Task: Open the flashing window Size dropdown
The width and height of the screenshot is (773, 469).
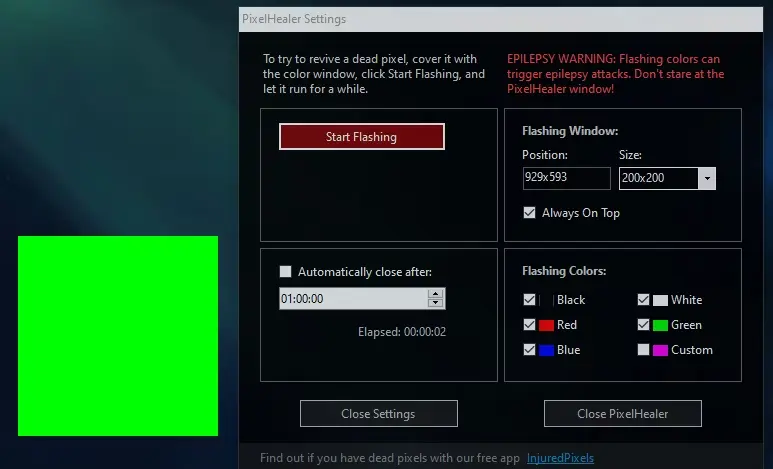Action: pos(707,179)
